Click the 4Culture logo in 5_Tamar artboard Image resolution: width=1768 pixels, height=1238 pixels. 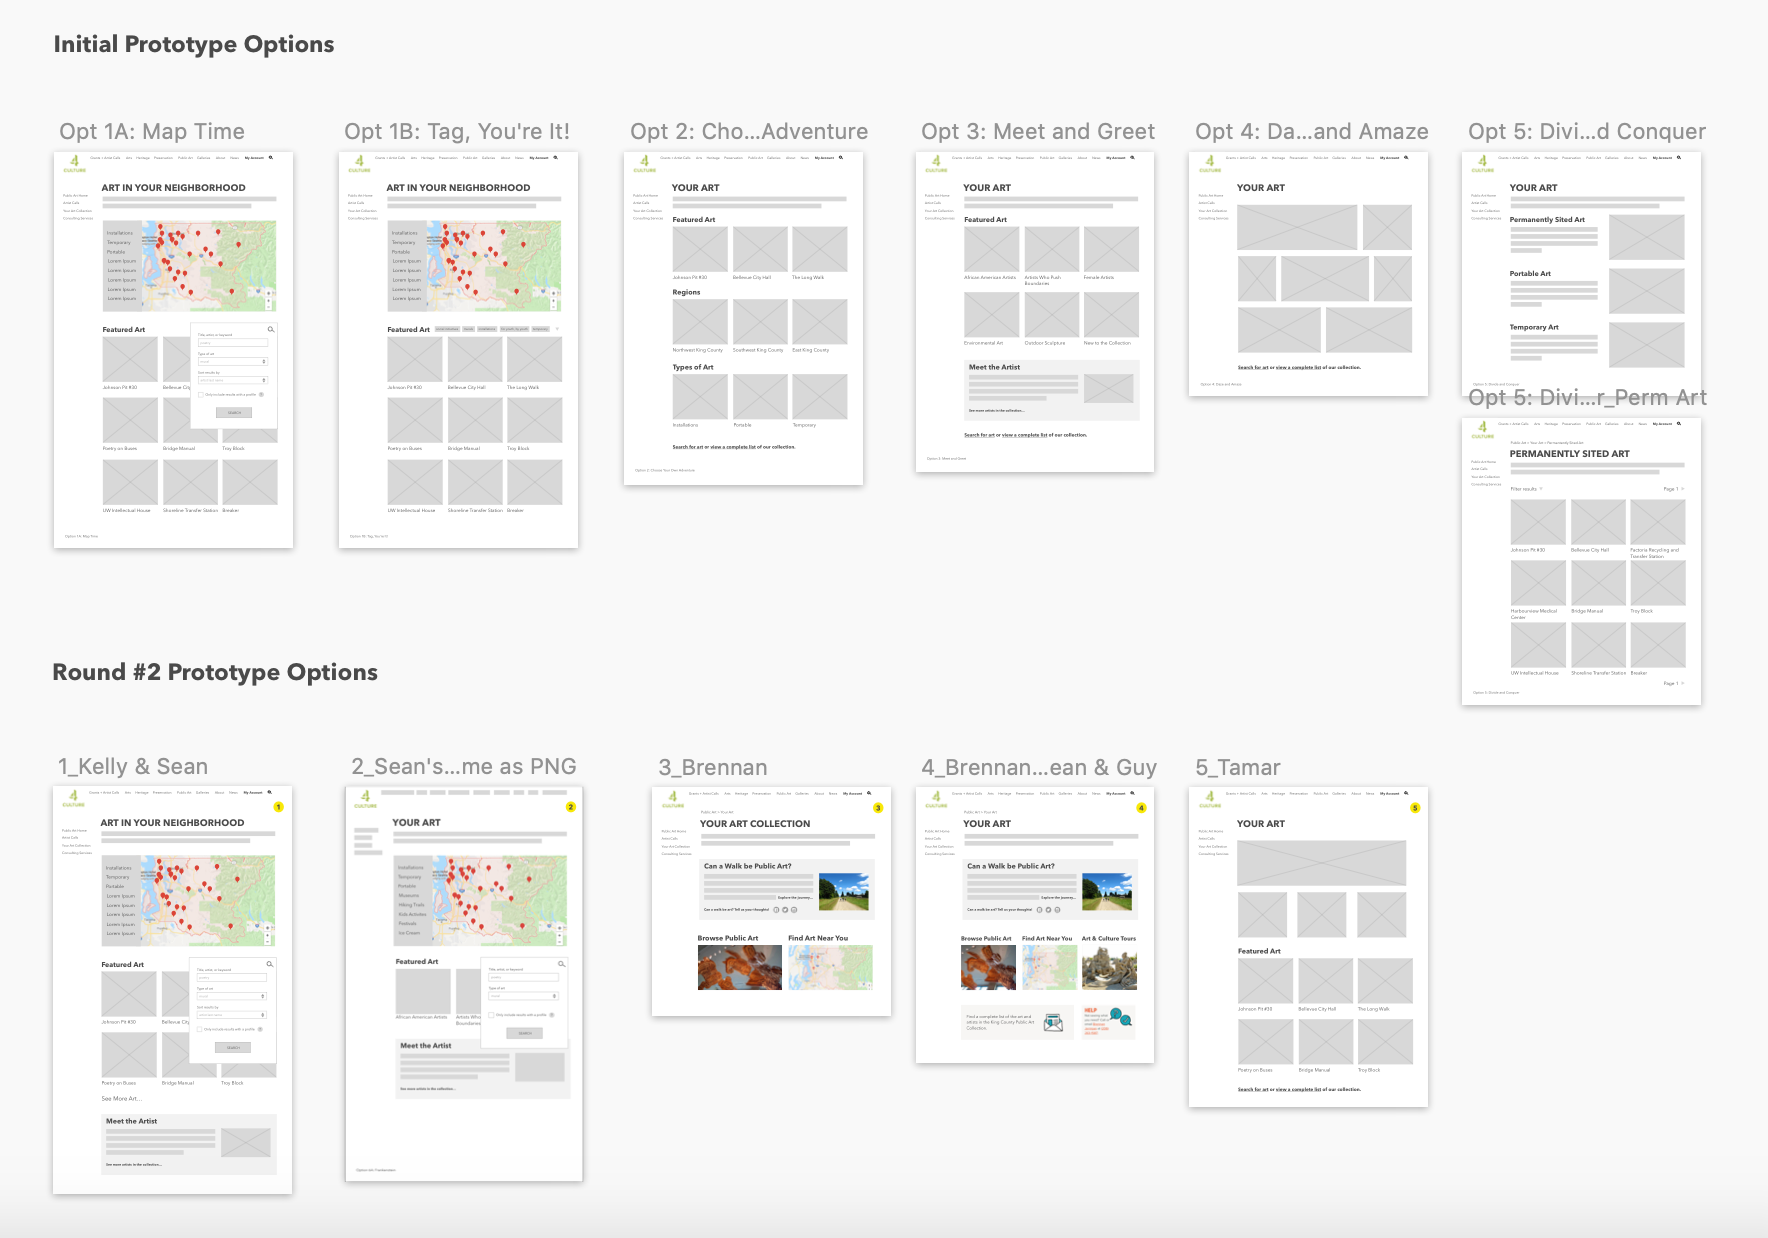point(1210,800)
